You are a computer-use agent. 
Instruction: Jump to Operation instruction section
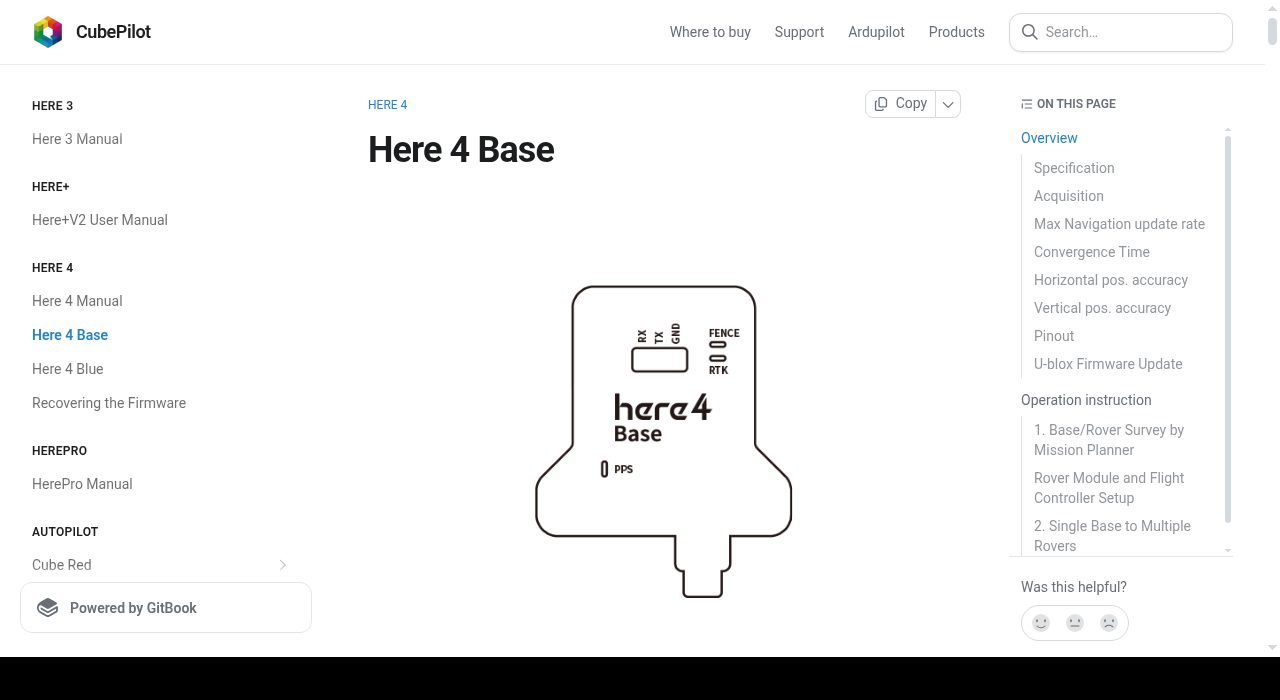1086,400
